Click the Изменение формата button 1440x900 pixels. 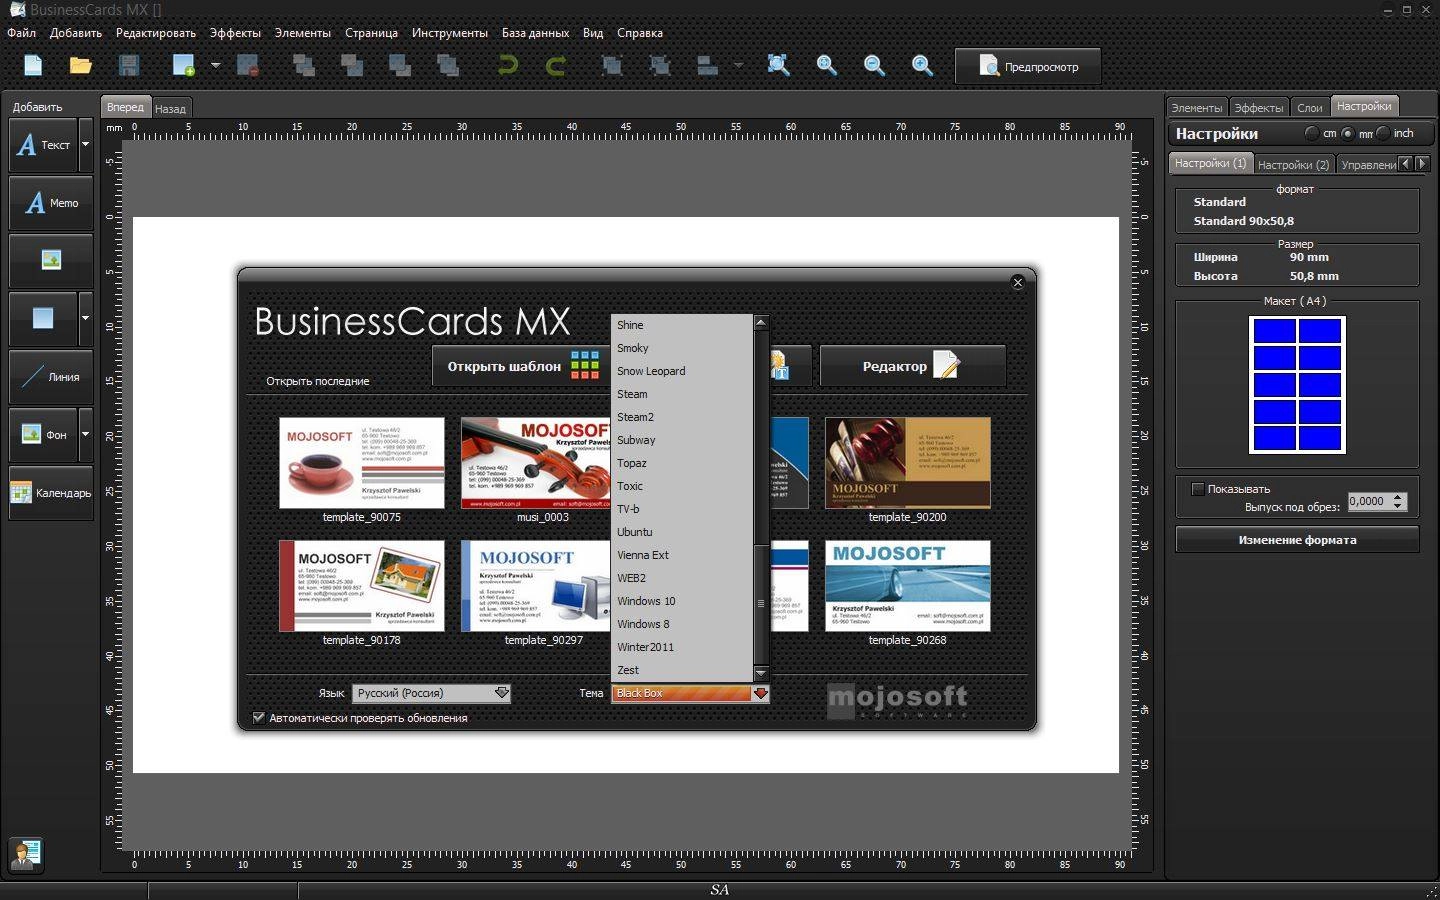[x=1297, y=540]
